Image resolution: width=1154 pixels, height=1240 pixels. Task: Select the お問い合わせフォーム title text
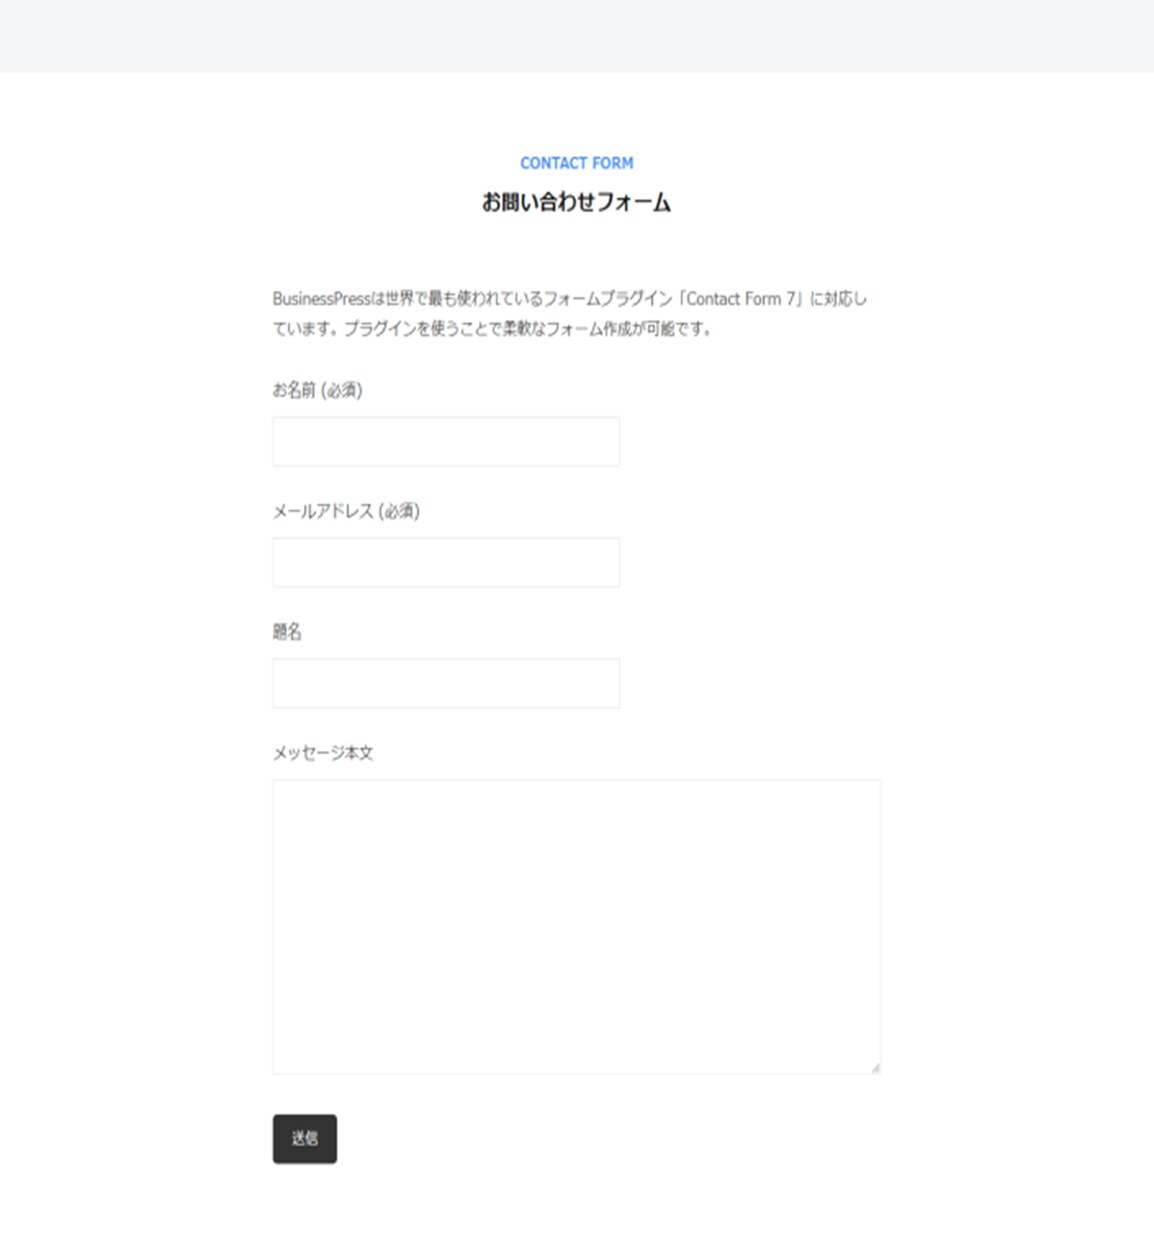(x=576, y=202)
